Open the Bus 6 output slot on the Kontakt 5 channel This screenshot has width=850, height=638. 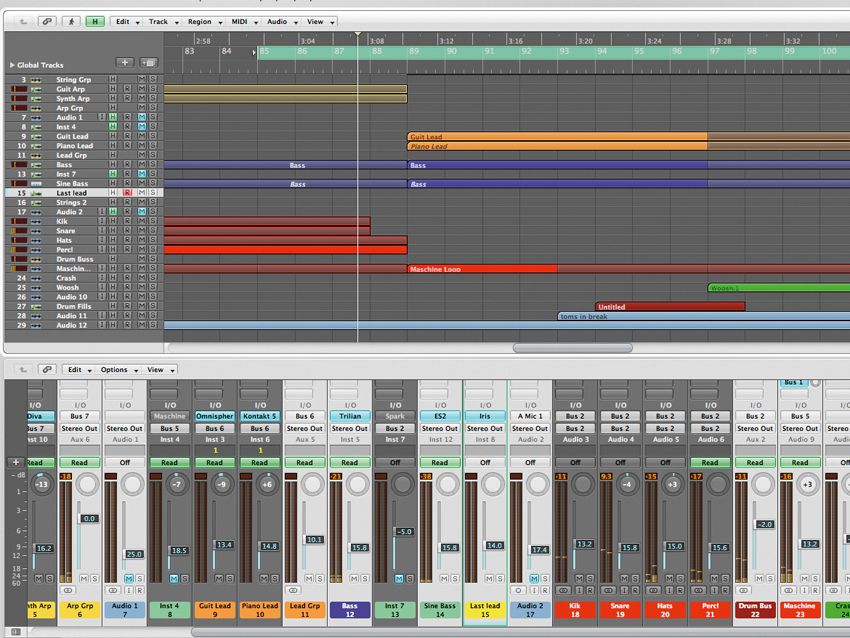260,427
